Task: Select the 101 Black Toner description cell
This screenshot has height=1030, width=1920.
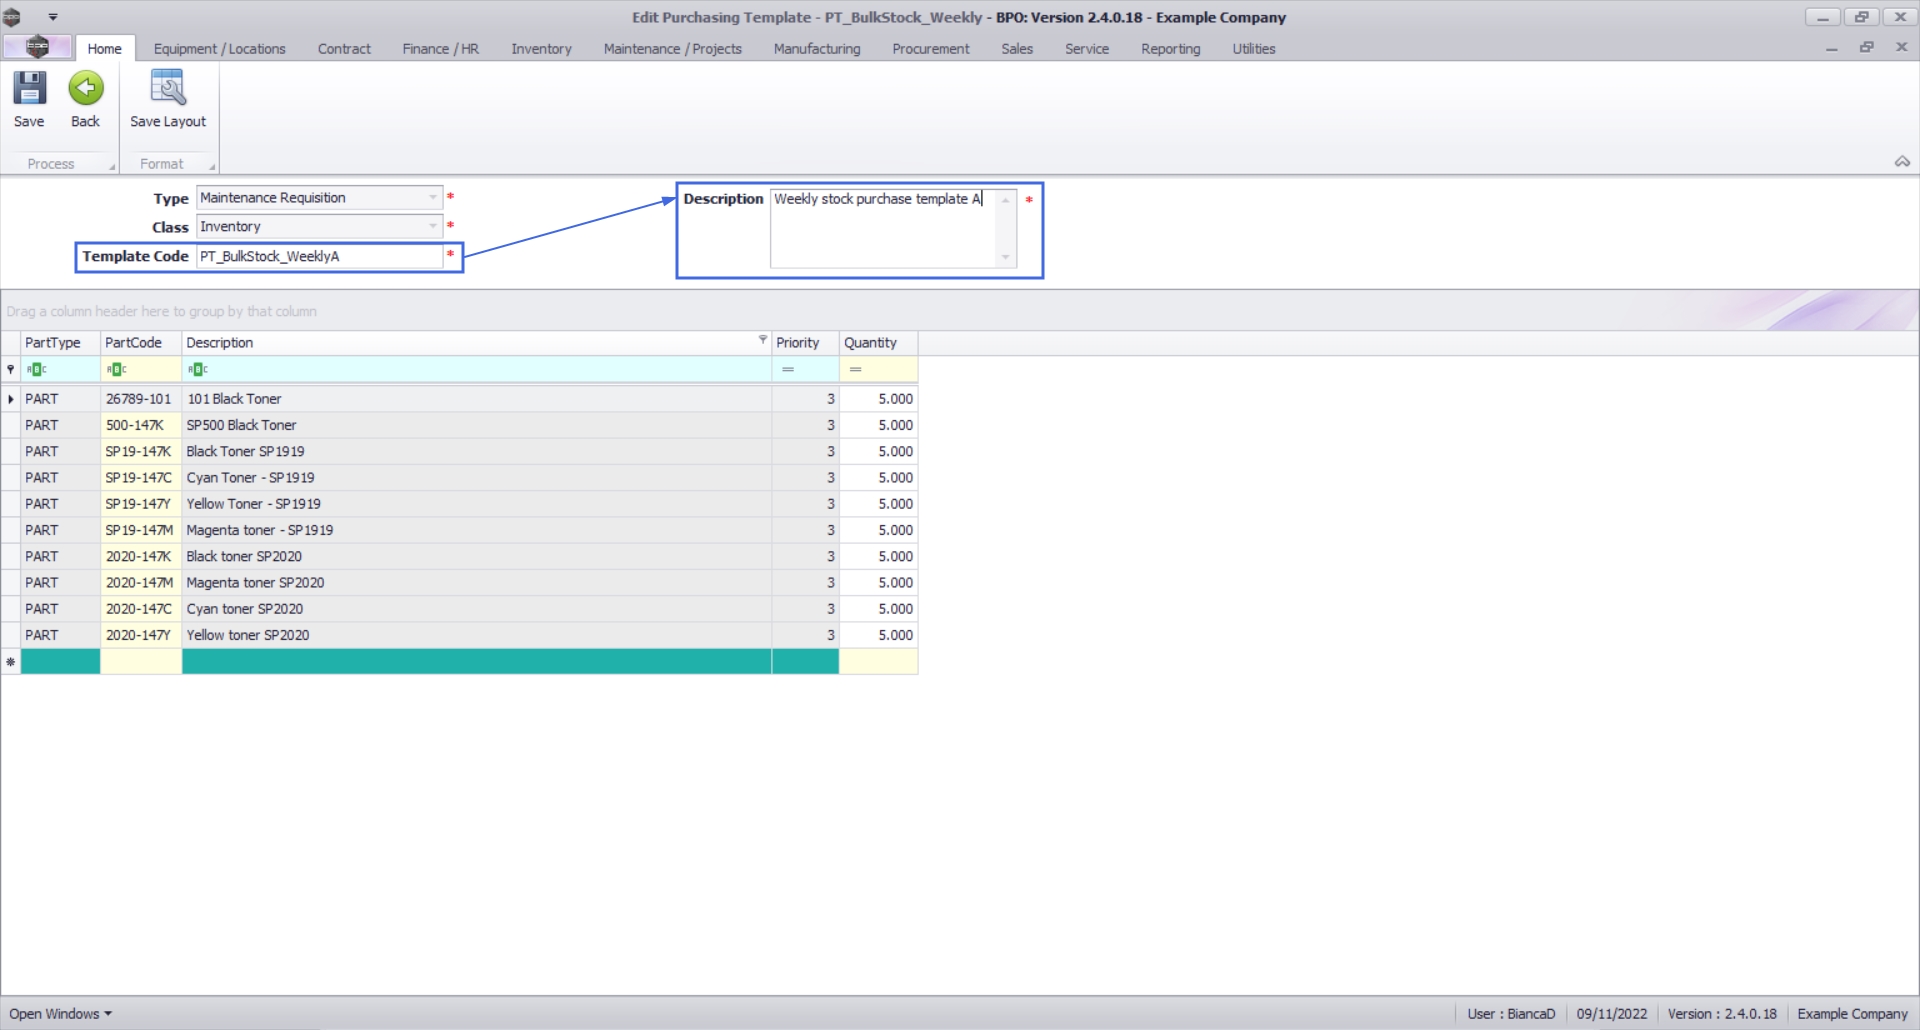Action: coord(476,399)
